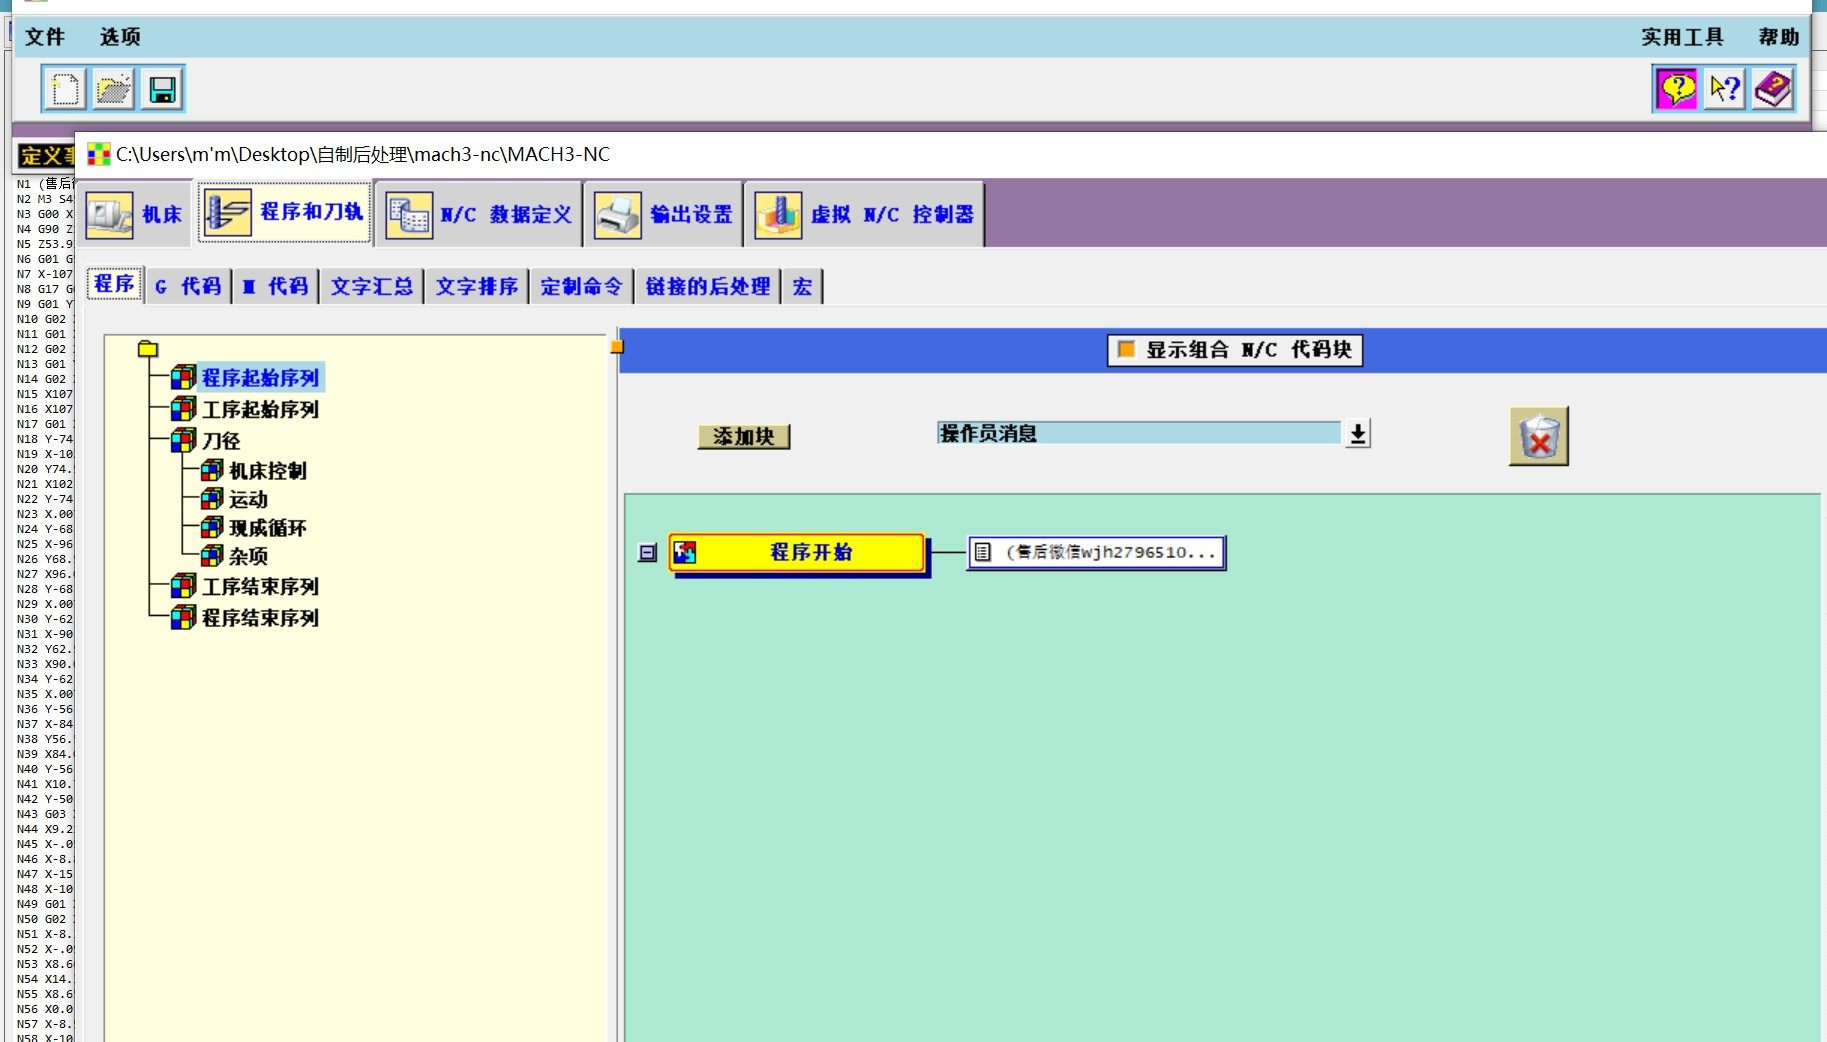
Task: Select 现成循环 in the tree
Action: coord(268,528)
